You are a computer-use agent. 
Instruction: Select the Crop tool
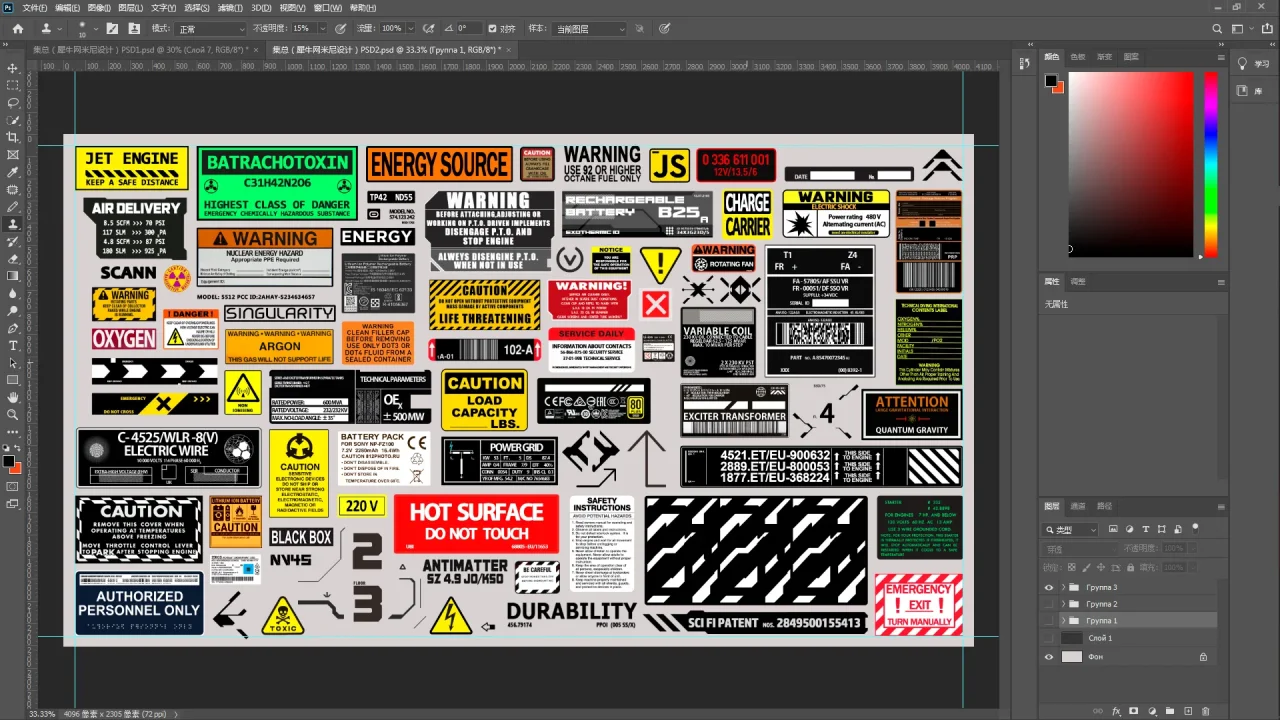coord(13,137)
